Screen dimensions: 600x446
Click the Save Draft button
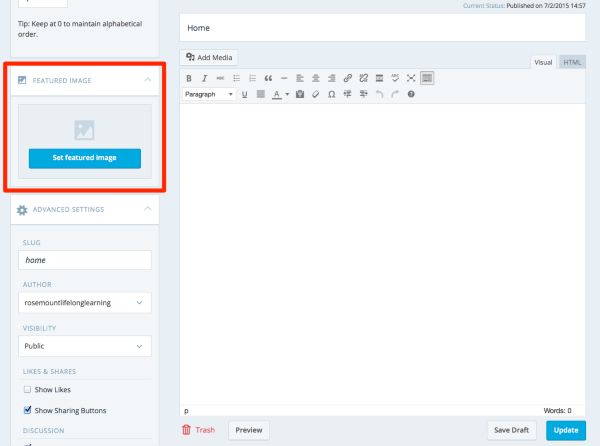point(512,430)
